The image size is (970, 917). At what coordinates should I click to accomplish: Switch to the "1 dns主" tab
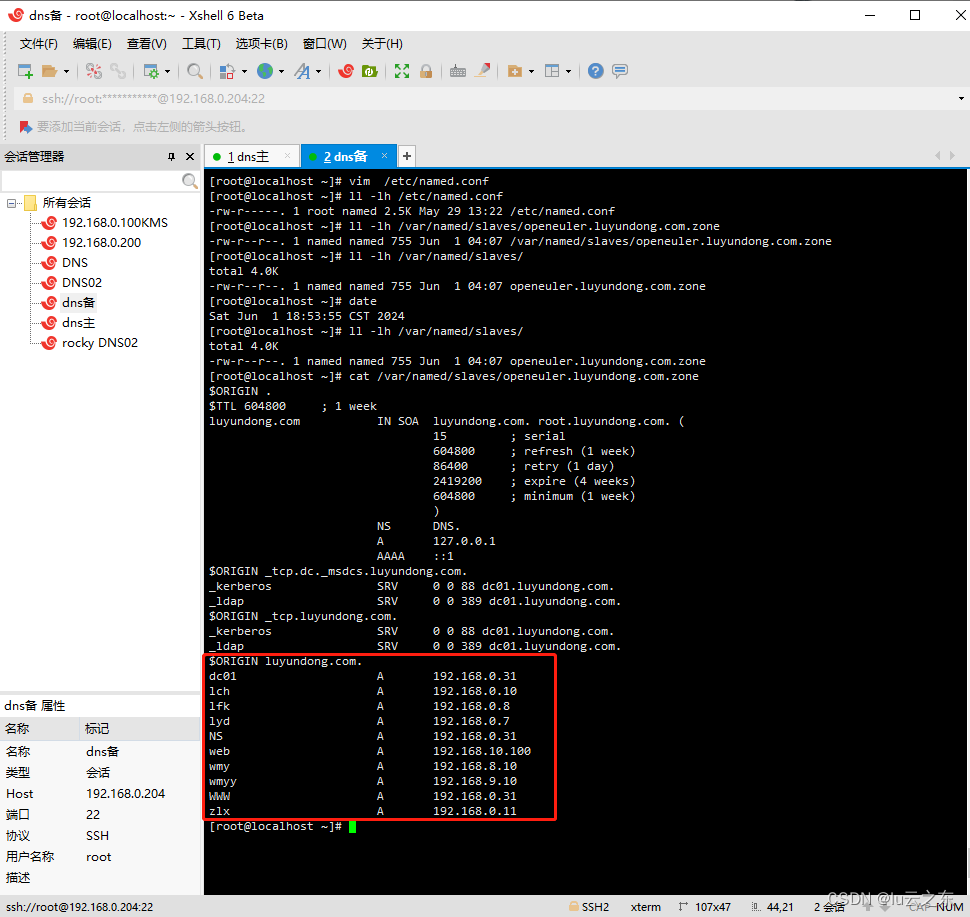pos(247,157)
